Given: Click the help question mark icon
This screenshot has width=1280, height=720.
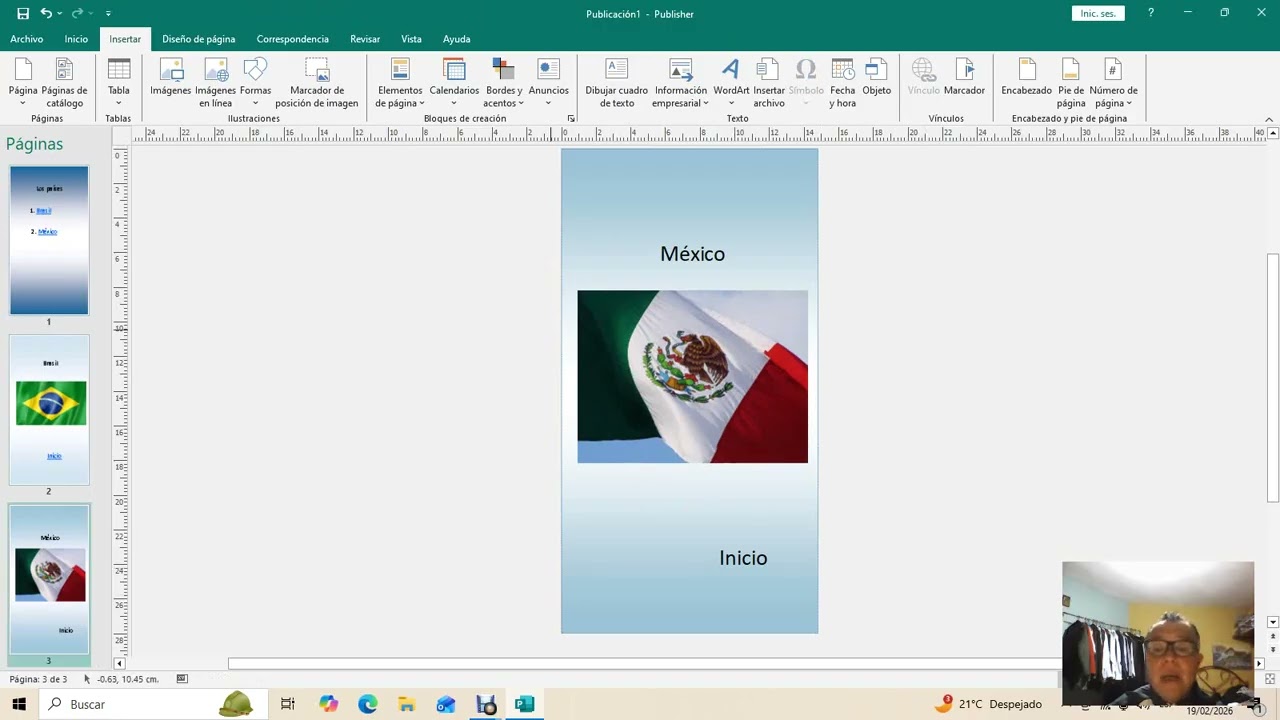Looking at the screenshot, I should click(x=1151, y=13).
